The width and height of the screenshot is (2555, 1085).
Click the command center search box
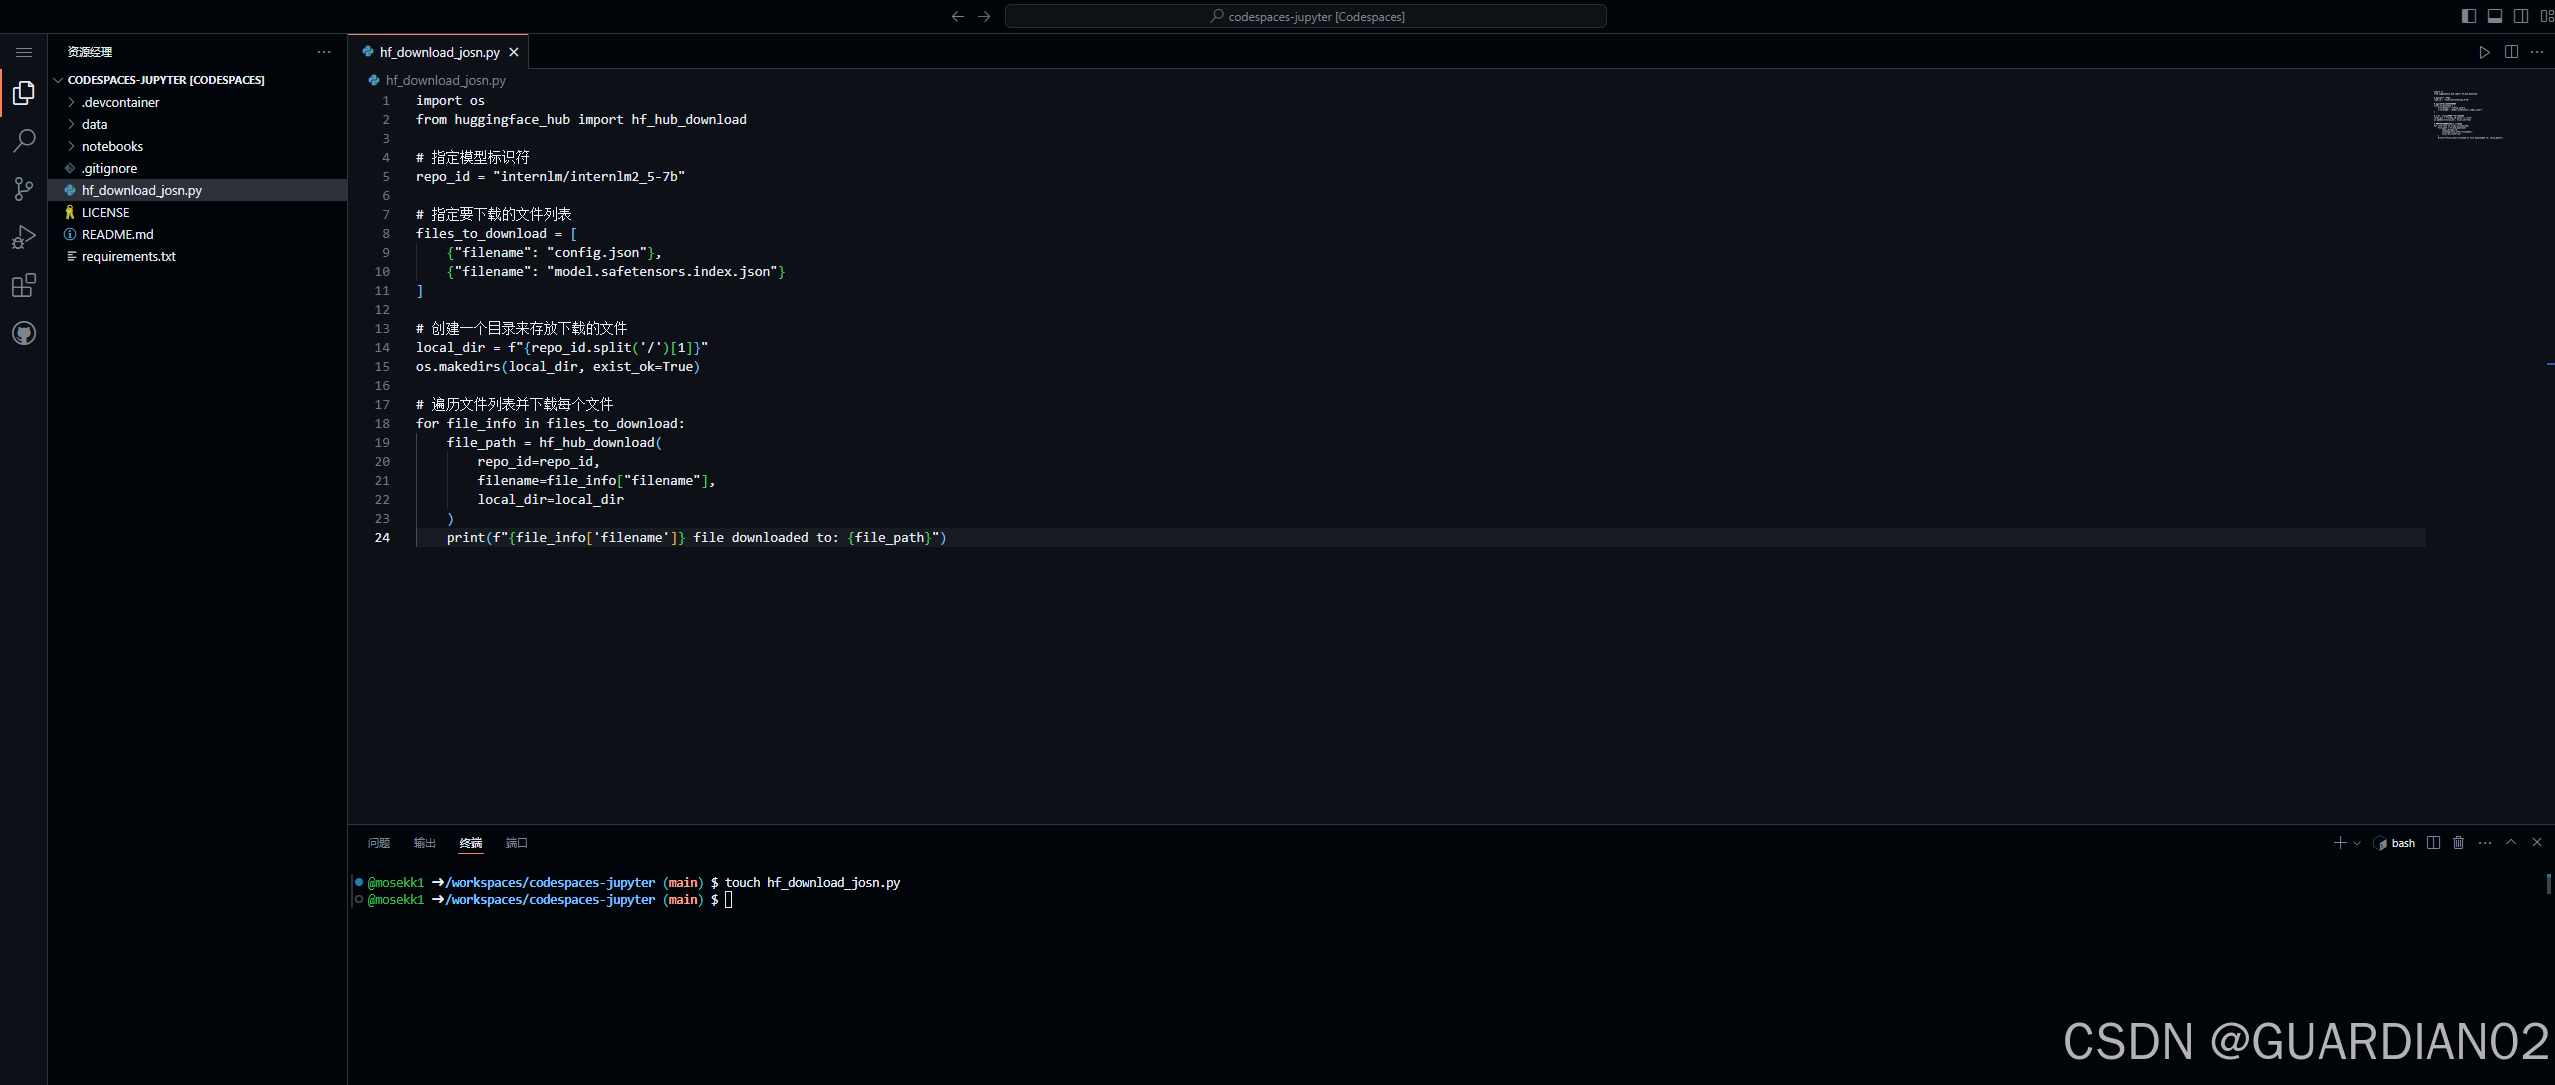pyautogui.click(x=1305, y=16)
